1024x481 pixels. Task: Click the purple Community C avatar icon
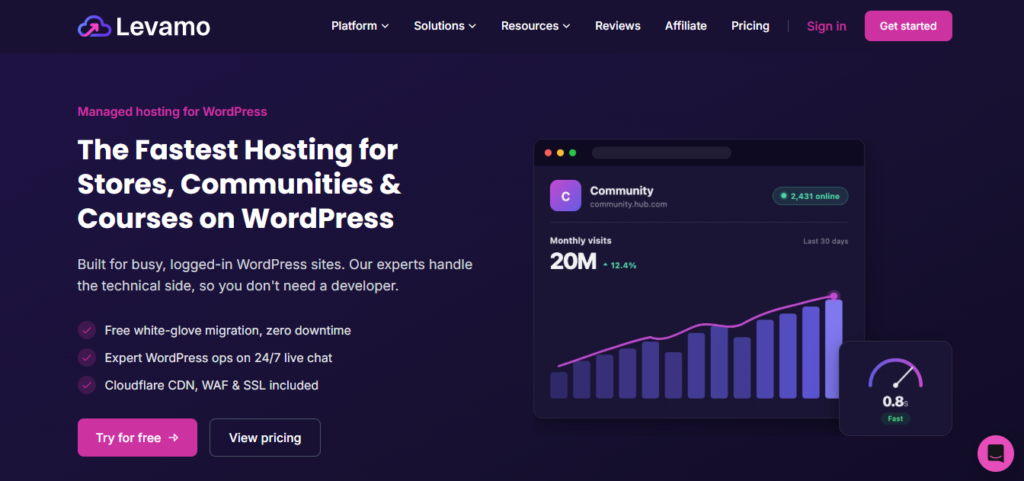click(x=565, y=196)
